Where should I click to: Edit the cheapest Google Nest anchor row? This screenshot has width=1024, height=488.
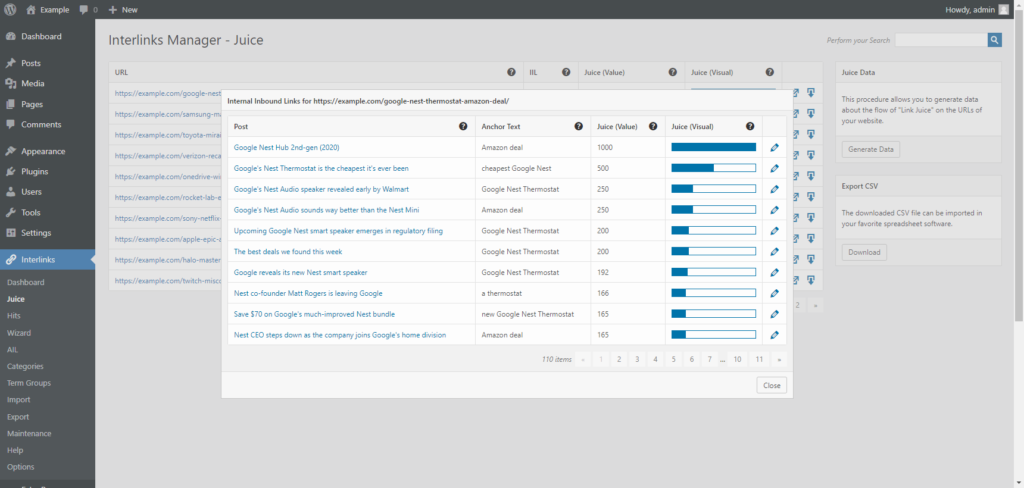(775, 169)
